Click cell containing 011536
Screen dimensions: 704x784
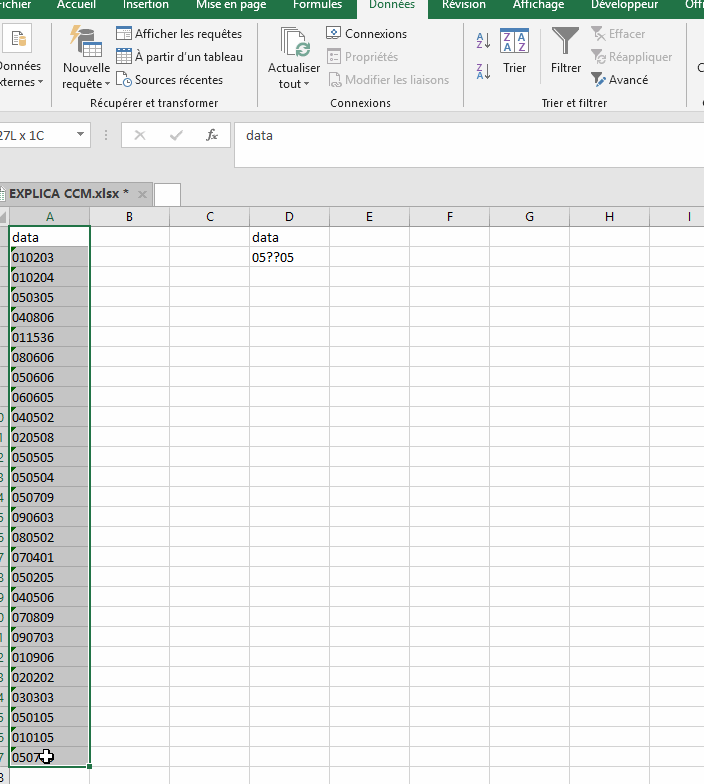pyautogui.click(x=50, y=337)
